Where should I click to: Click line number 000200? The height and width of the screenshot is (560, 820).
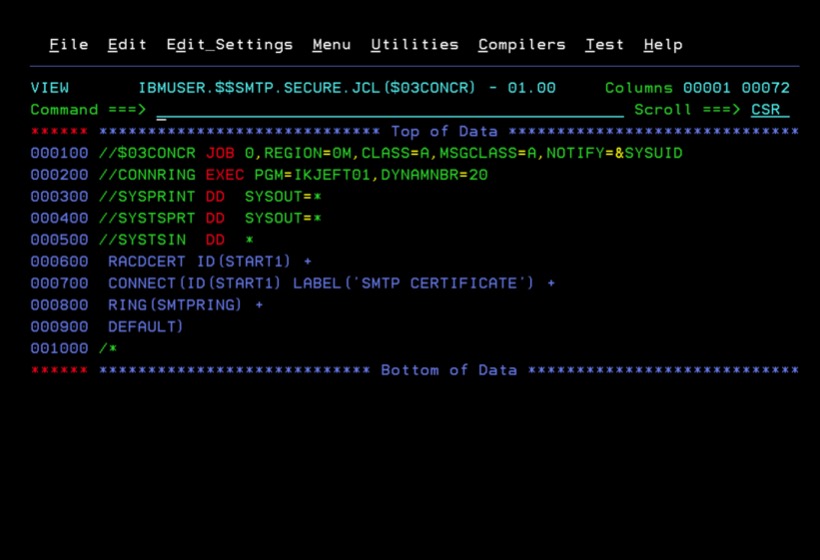pyautogui.click(x=59, y=175)
